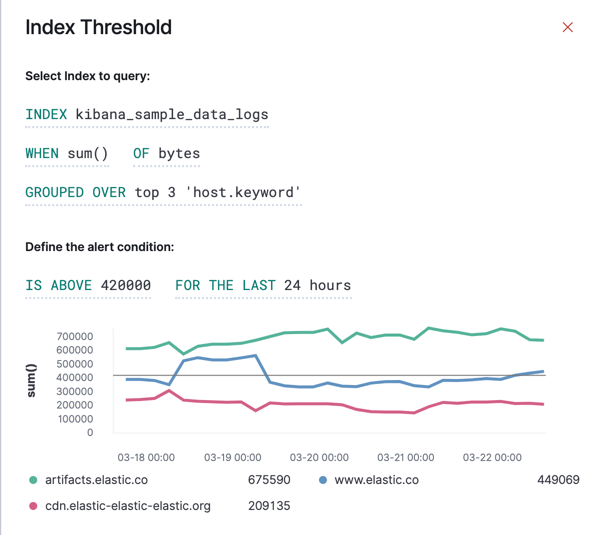Close the Index Threshold flyout
This screenshot has width=608, height=535.
tap(568, 28)
